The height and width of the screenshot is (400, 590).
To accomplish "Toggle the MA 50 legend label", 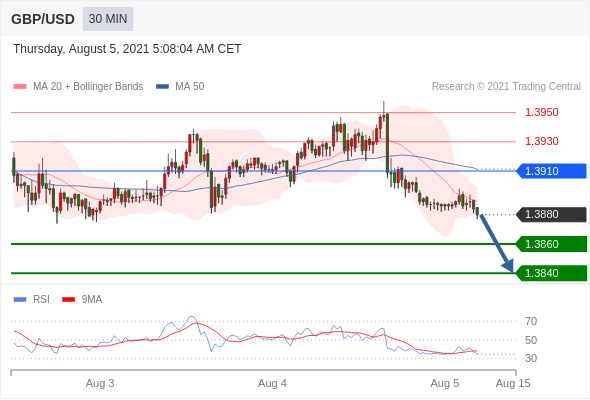I will [x=190, y=87].
